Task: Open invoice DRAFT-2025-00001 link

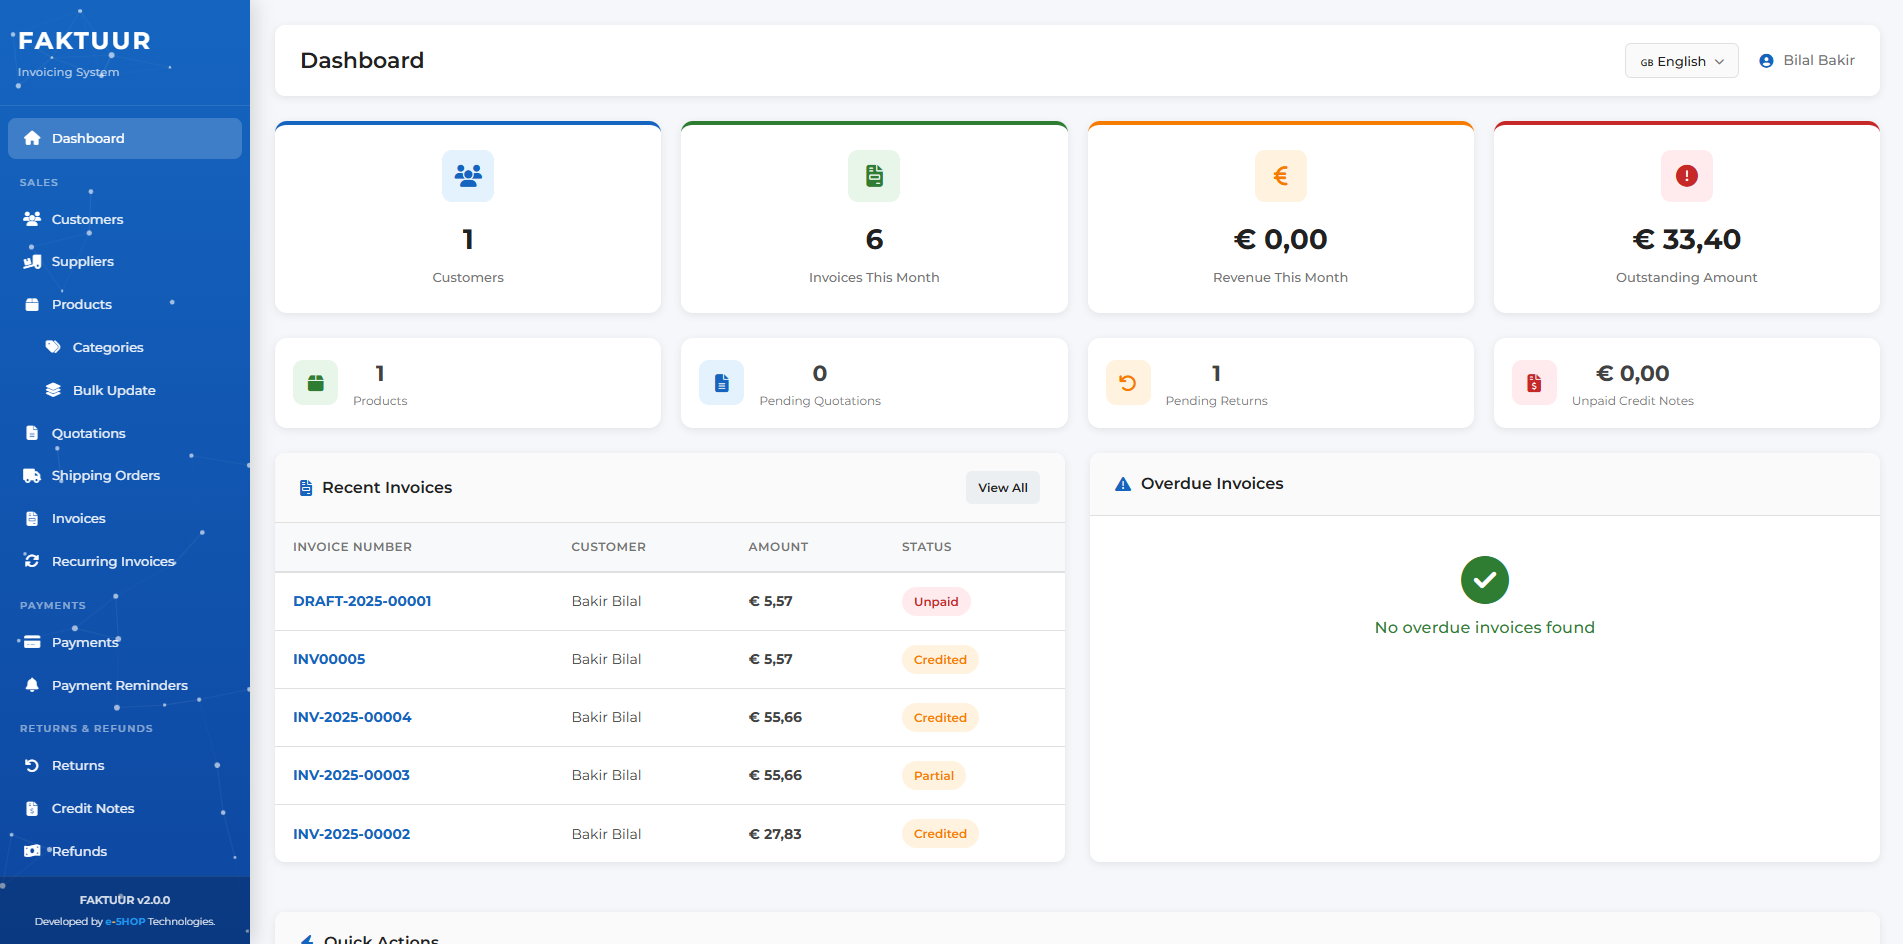Action: 362,601
